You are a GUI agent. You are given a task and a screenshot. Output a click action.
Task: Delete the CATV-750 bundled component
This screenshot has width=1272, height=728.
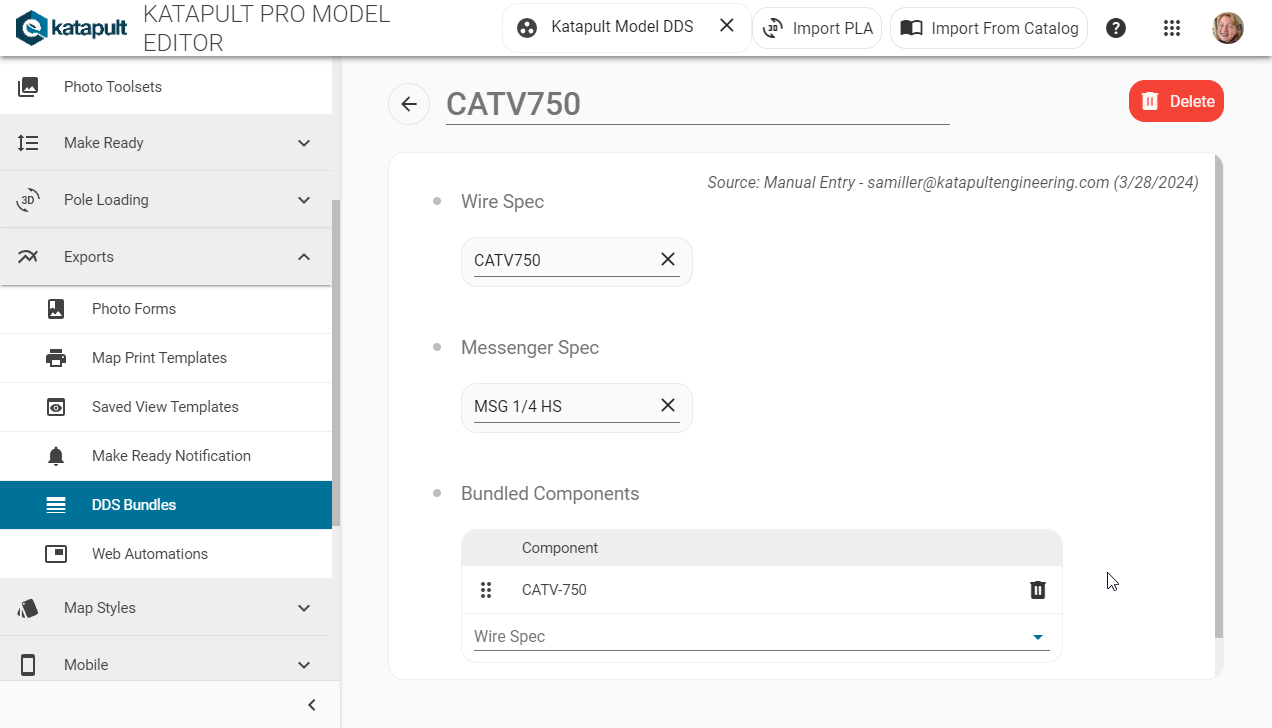coord(1037,590)
